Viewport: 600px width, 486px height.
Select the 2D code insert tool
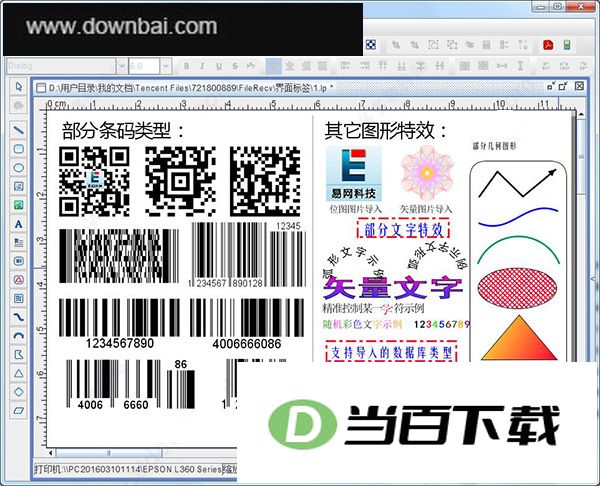click(18, 298)
